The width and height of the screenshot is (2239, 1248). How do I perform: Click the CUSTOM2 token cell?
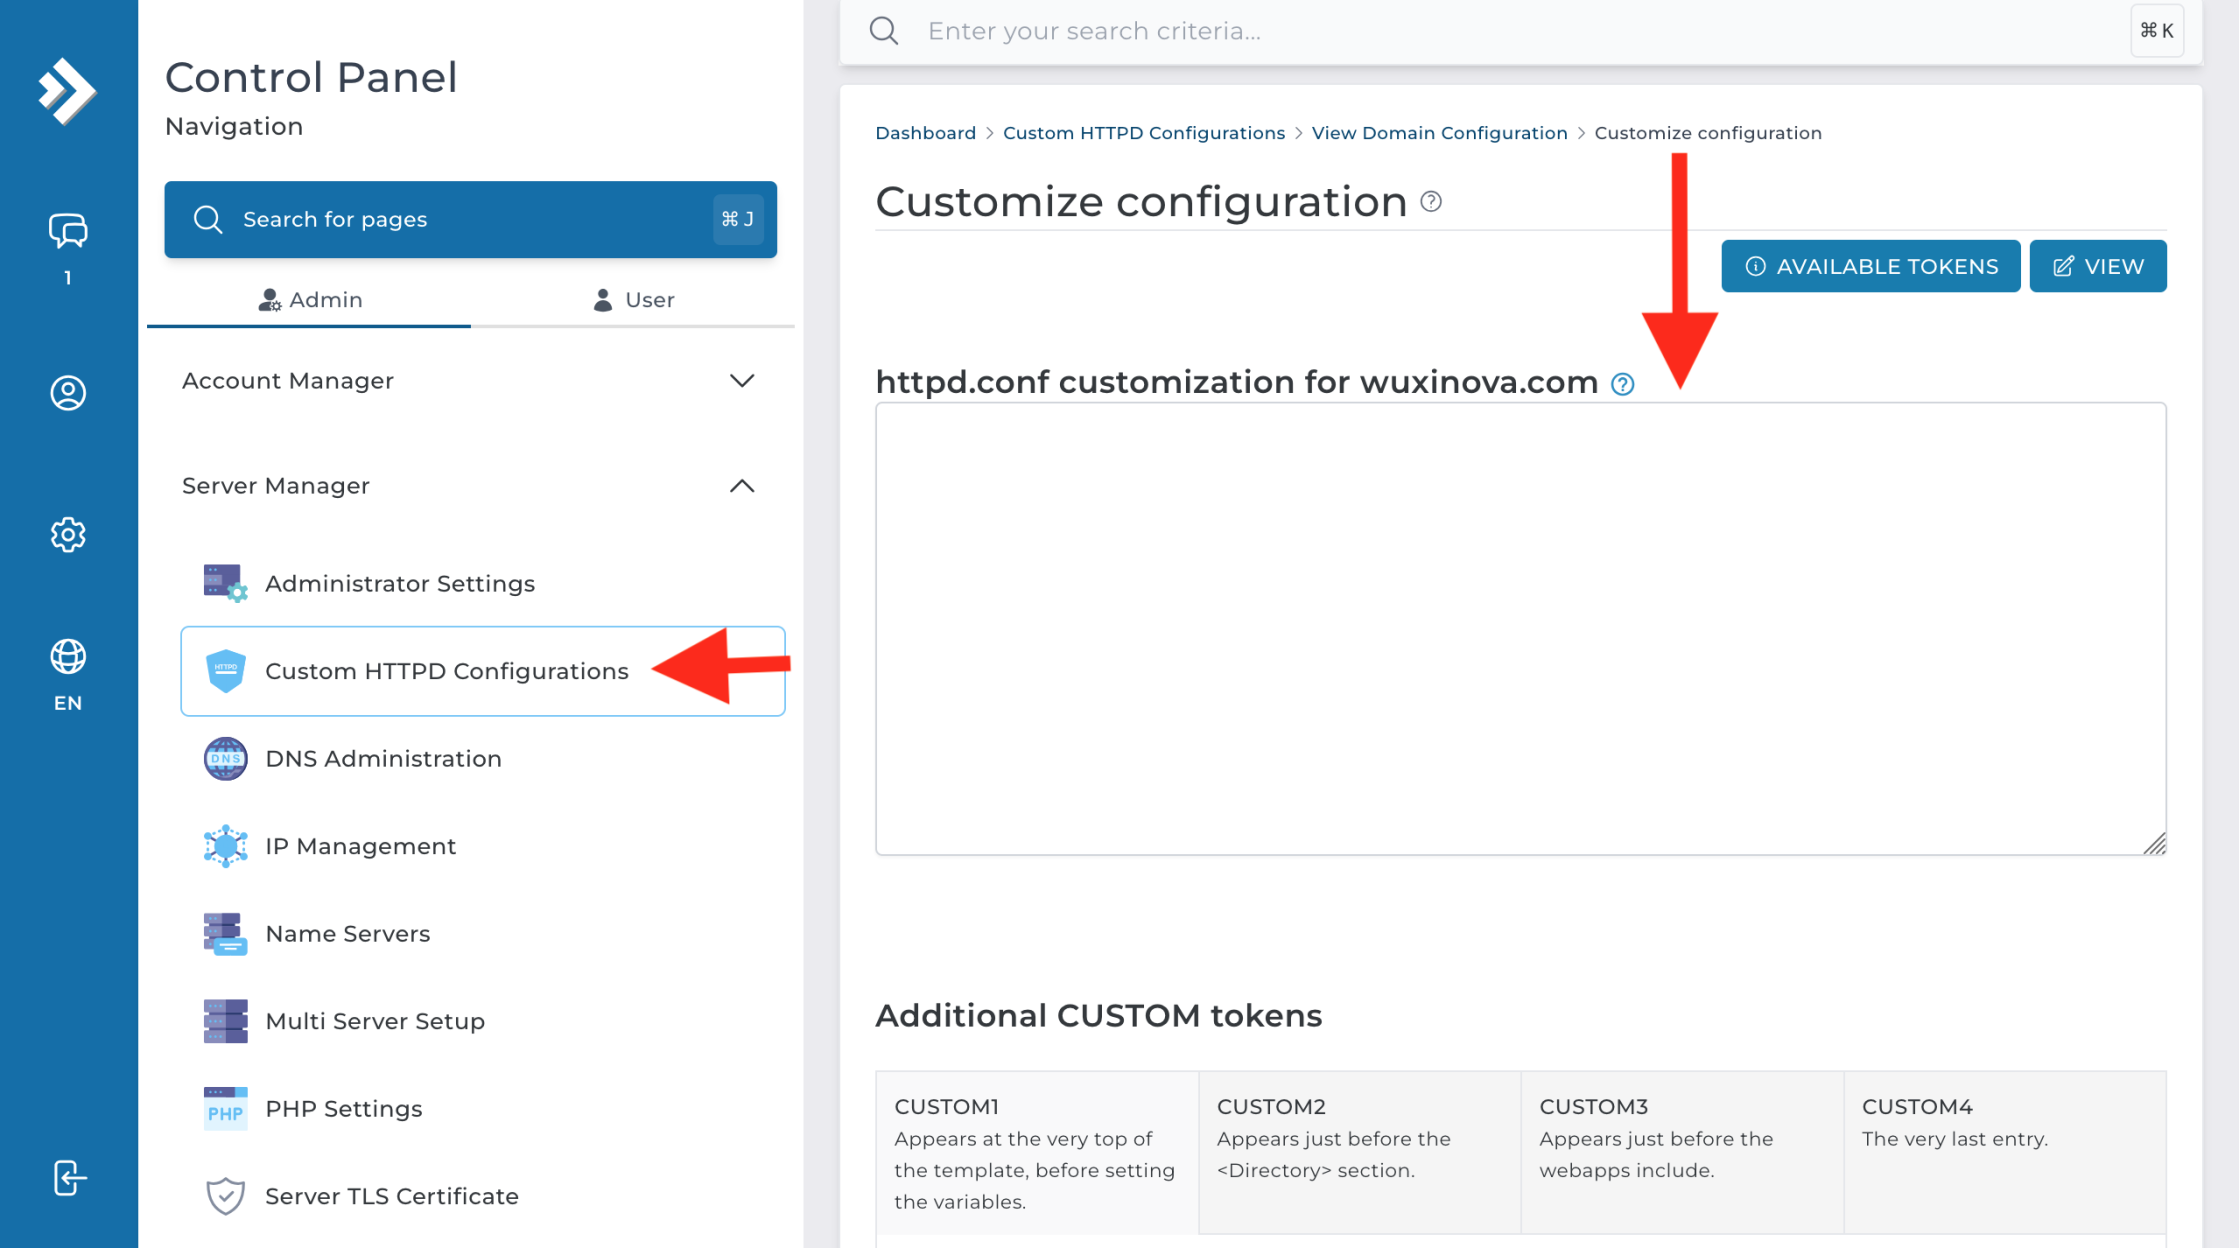tap(1359, 1153)
